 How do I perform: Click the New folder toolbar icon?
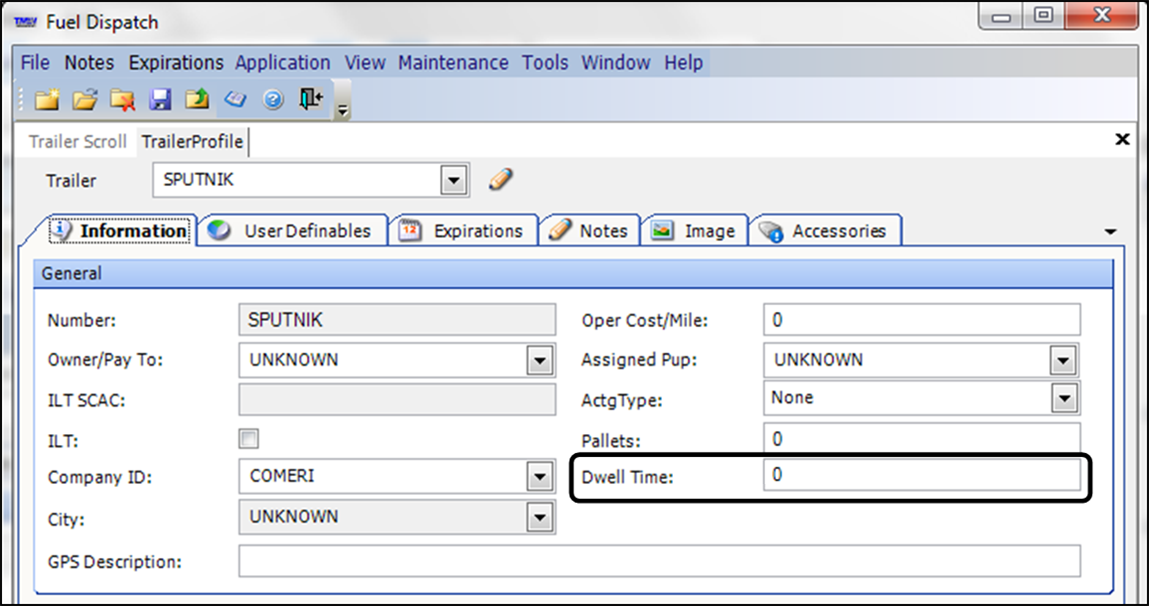pyautogui.click(x=47, y=100)
